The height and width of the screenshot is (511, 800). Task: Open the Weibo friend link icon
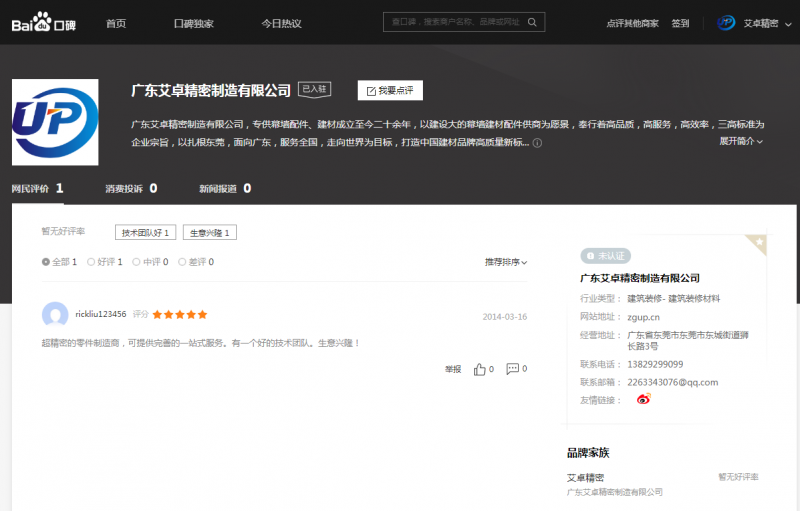tap(643, 399)
